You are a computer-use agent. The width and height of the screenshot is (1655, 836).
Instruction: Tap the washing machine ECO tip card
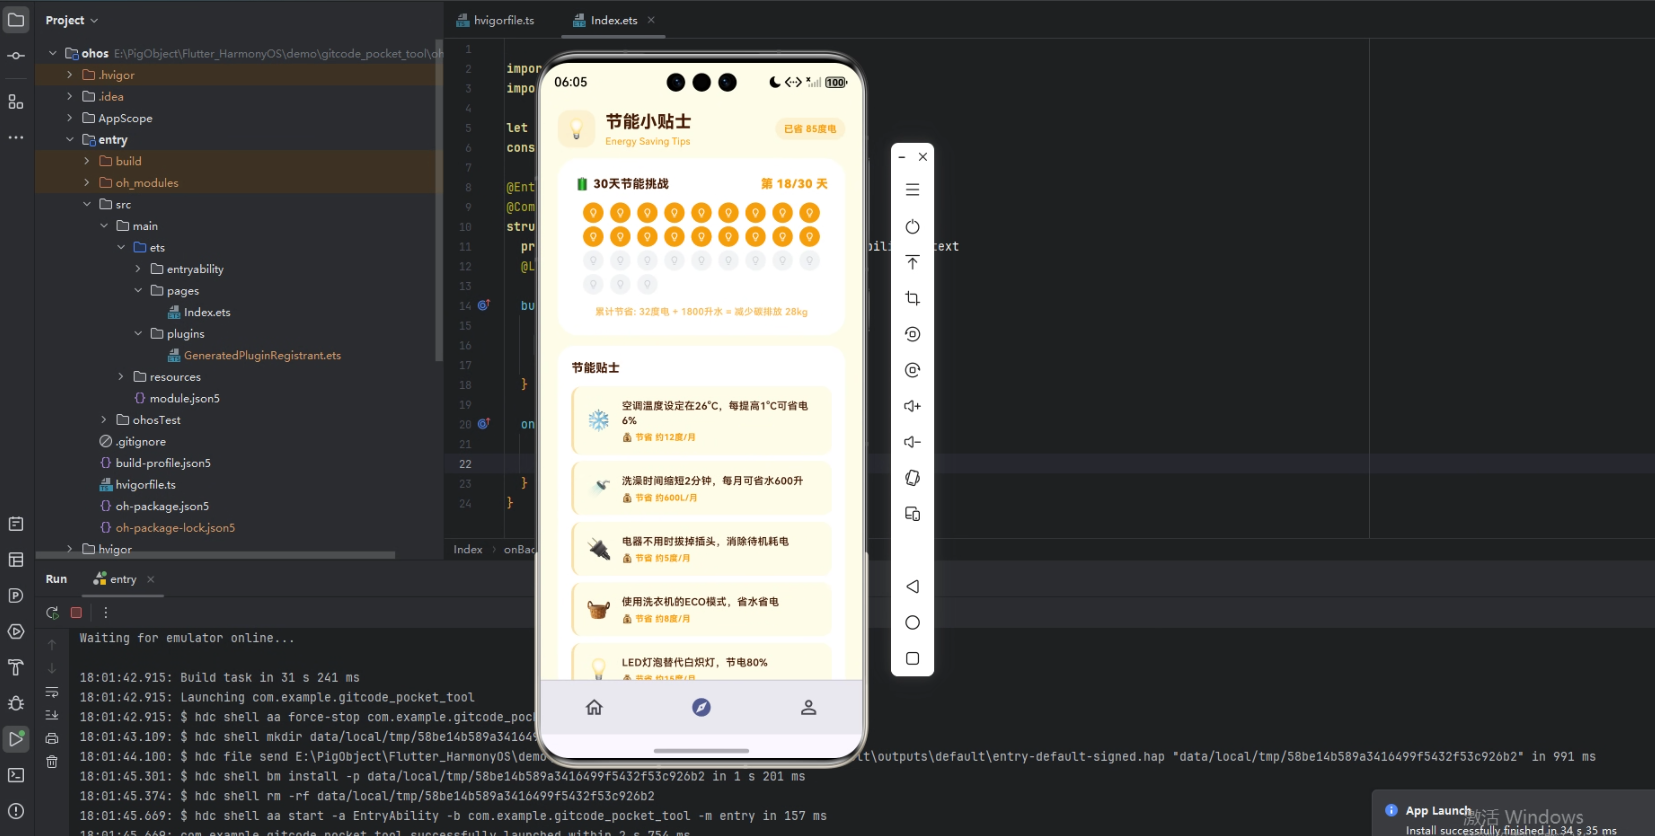click(x=701, y=610)
